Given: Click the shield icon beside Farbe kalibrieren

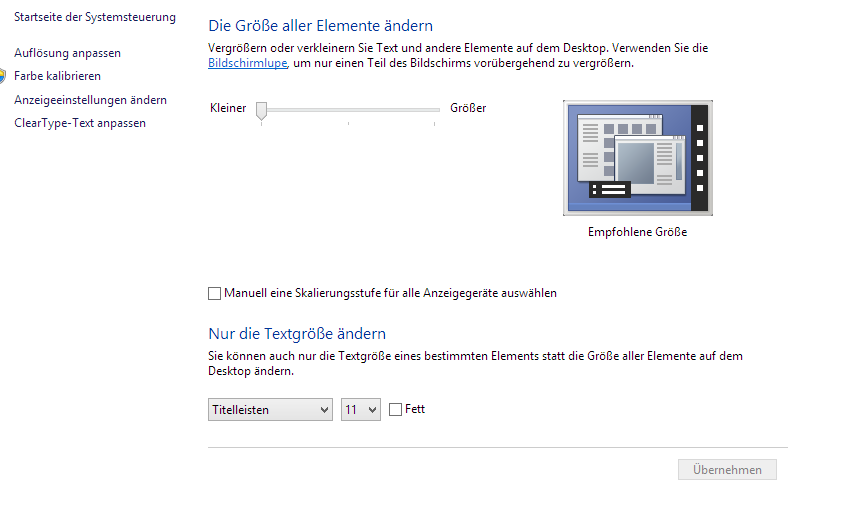Looking at the screenshot, I should tap(2, 76).
